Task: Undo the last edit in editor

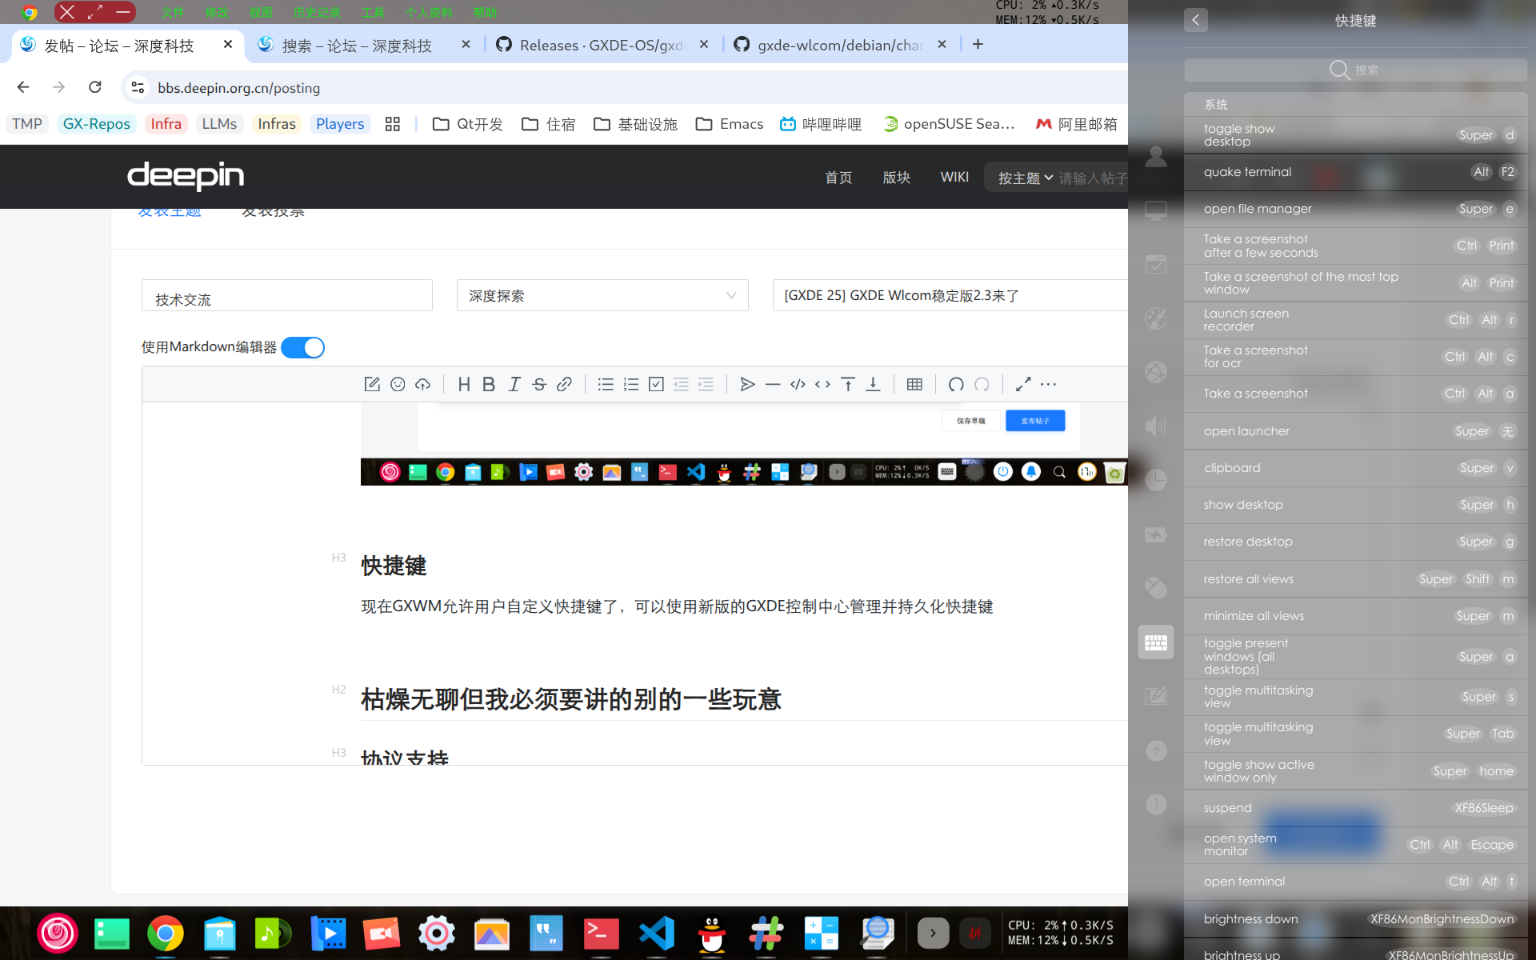Action: click(956, 384)
